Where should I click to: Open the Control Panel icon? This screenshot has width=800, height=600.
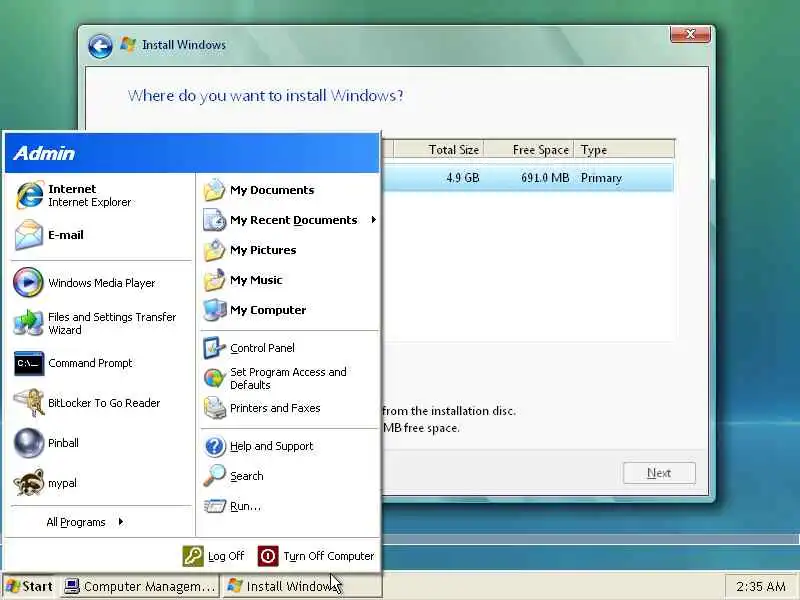[x=214, y=348]
